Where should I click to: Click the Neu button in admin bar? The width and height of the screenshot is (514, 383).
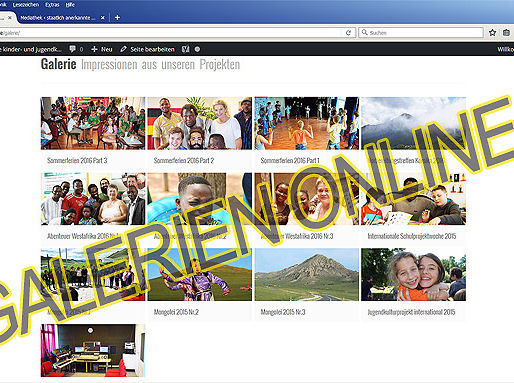102,49
